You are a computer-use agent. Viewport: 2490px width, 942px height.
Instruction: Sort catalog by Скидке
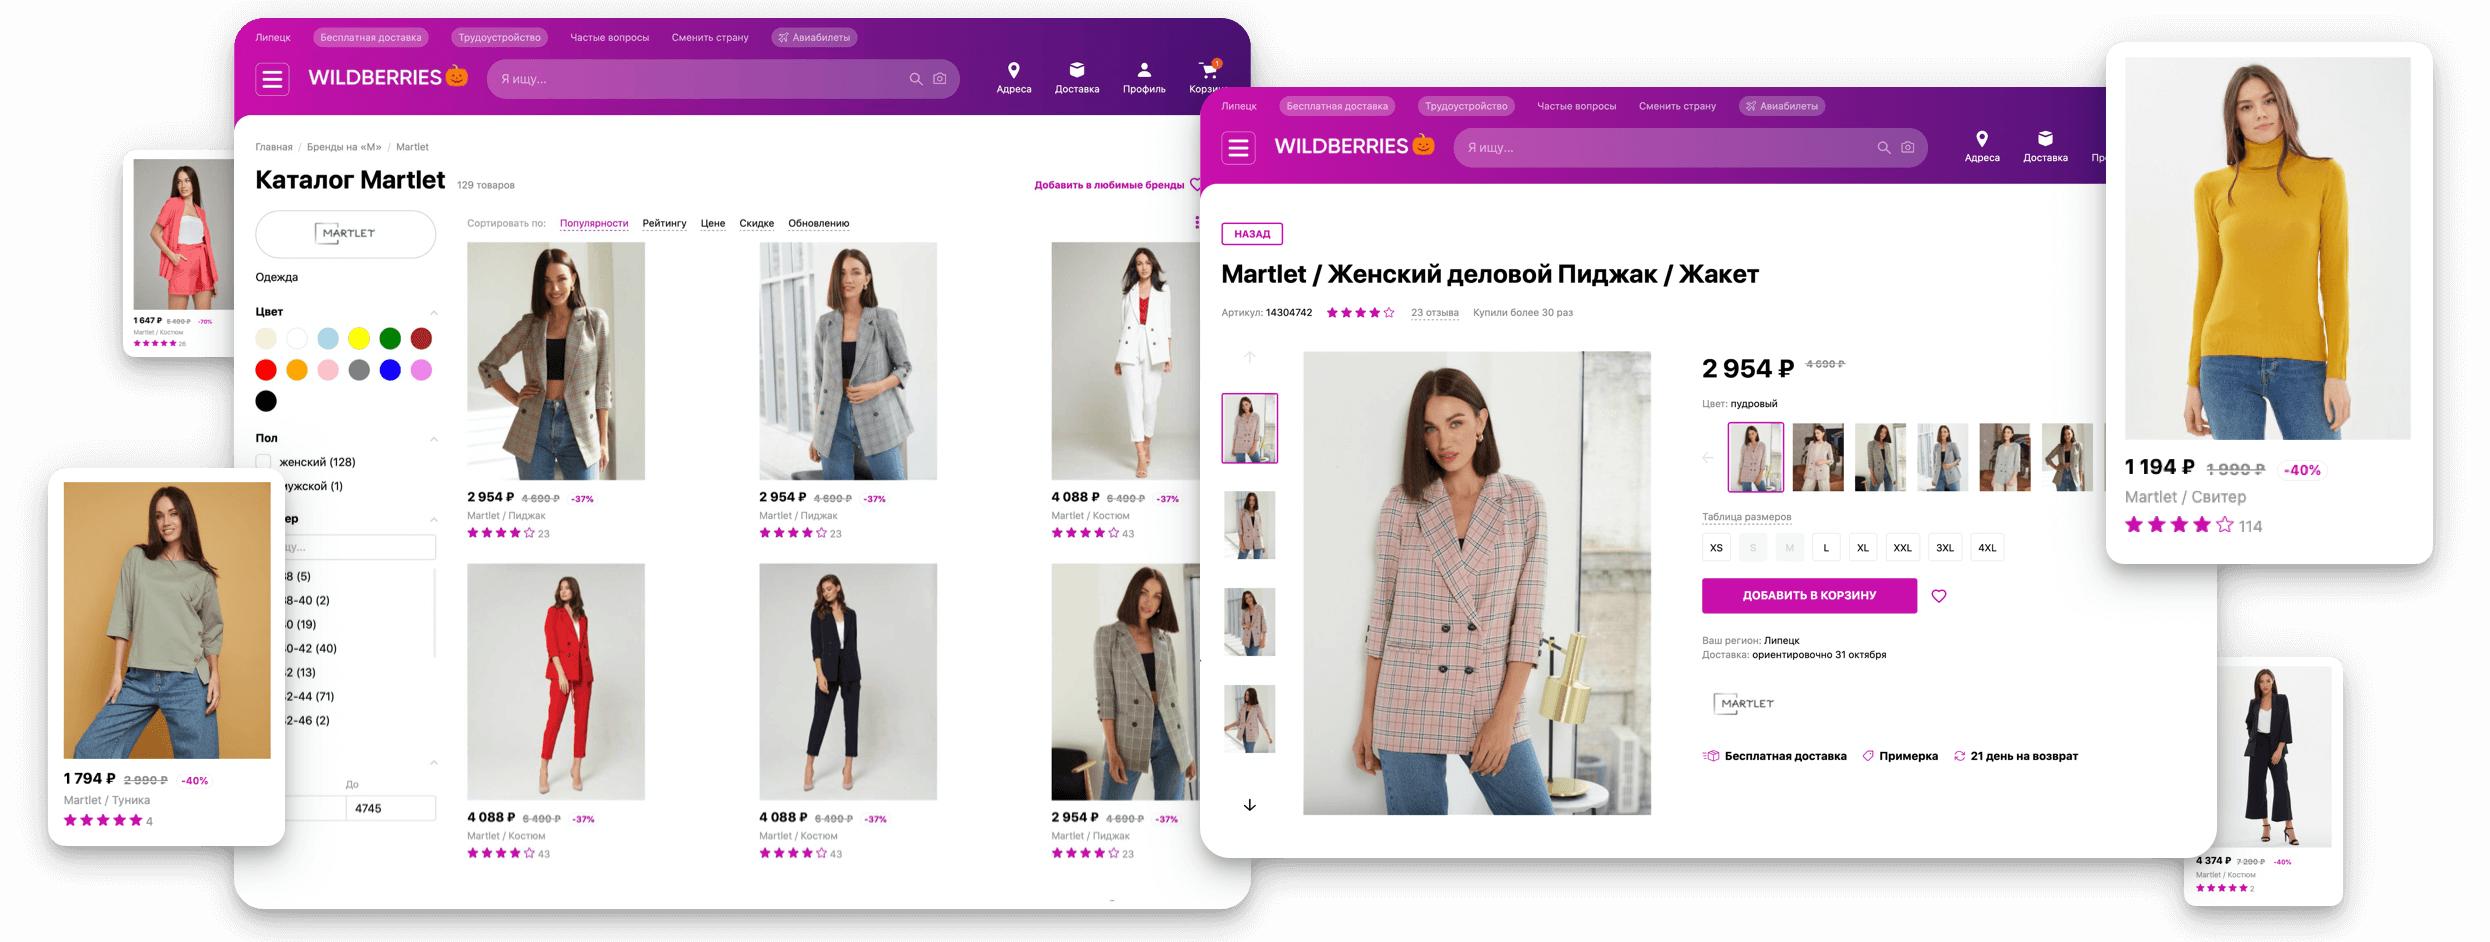tap(756, 223)
